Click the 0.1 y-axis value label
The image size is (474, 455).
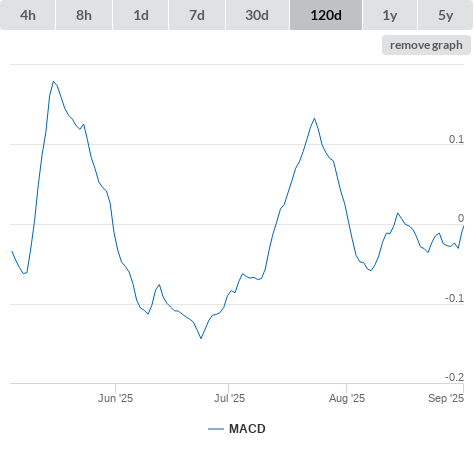pos(456,139)
